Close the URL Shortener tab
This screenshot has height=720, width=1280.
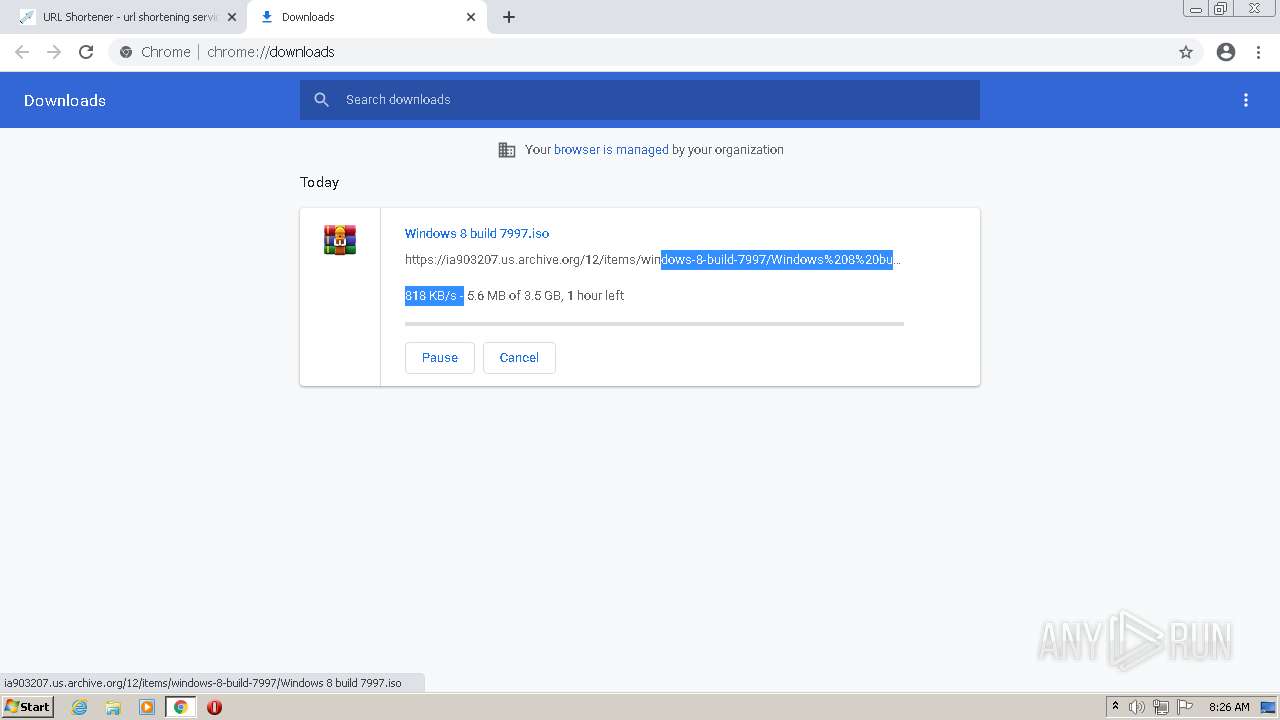point(232,17)
